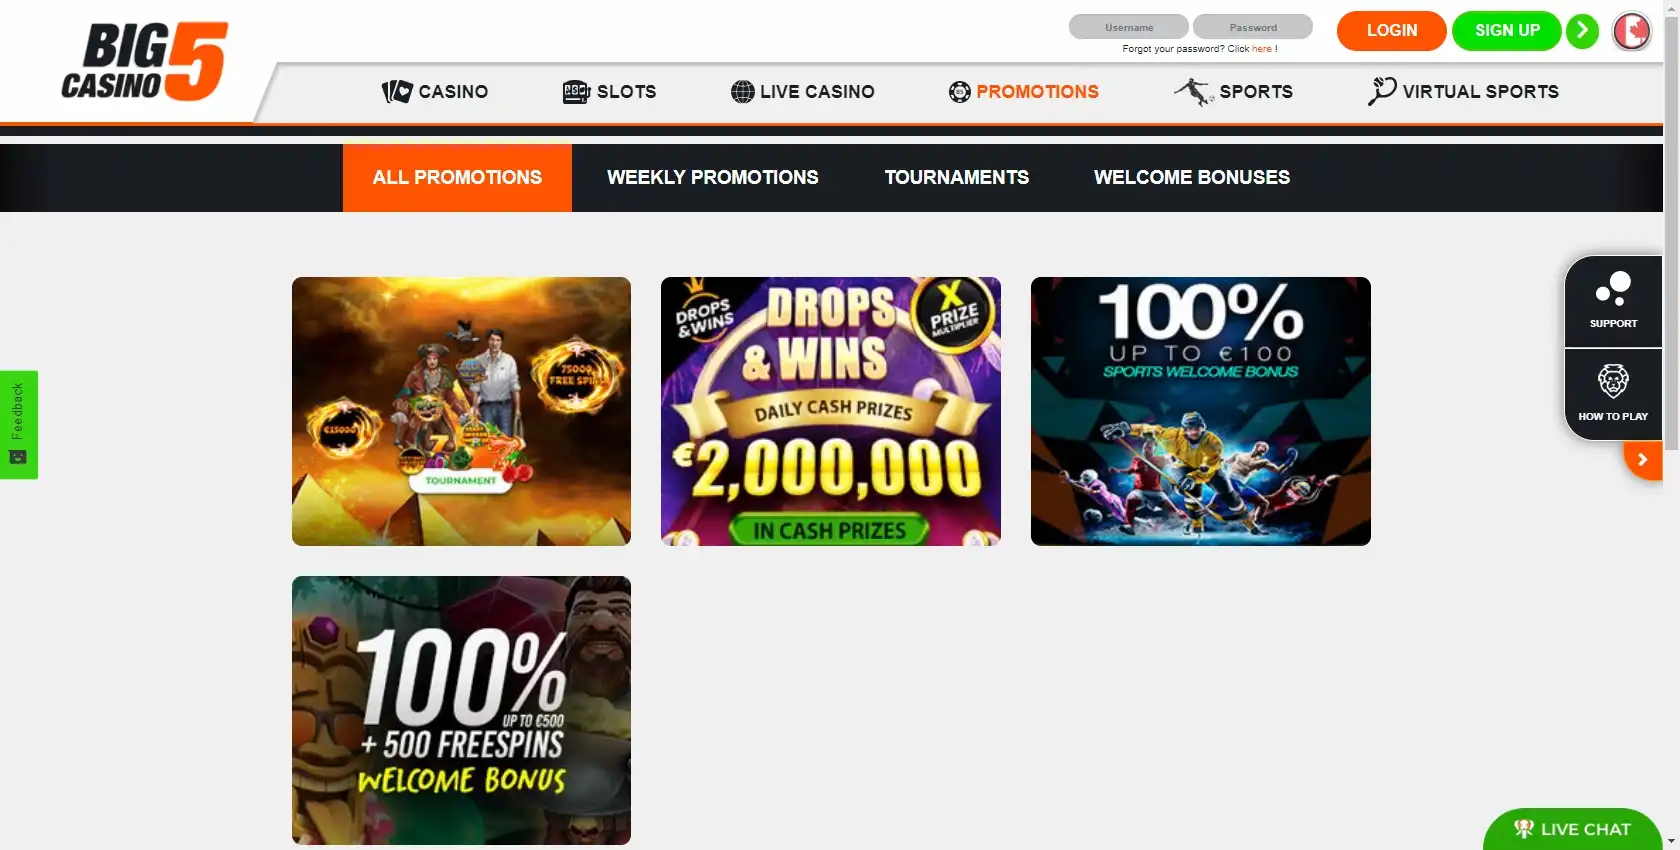Open the 100% Sports Welcome Bonus banner
1680x850 pixels.
[x=1201, y=411]
